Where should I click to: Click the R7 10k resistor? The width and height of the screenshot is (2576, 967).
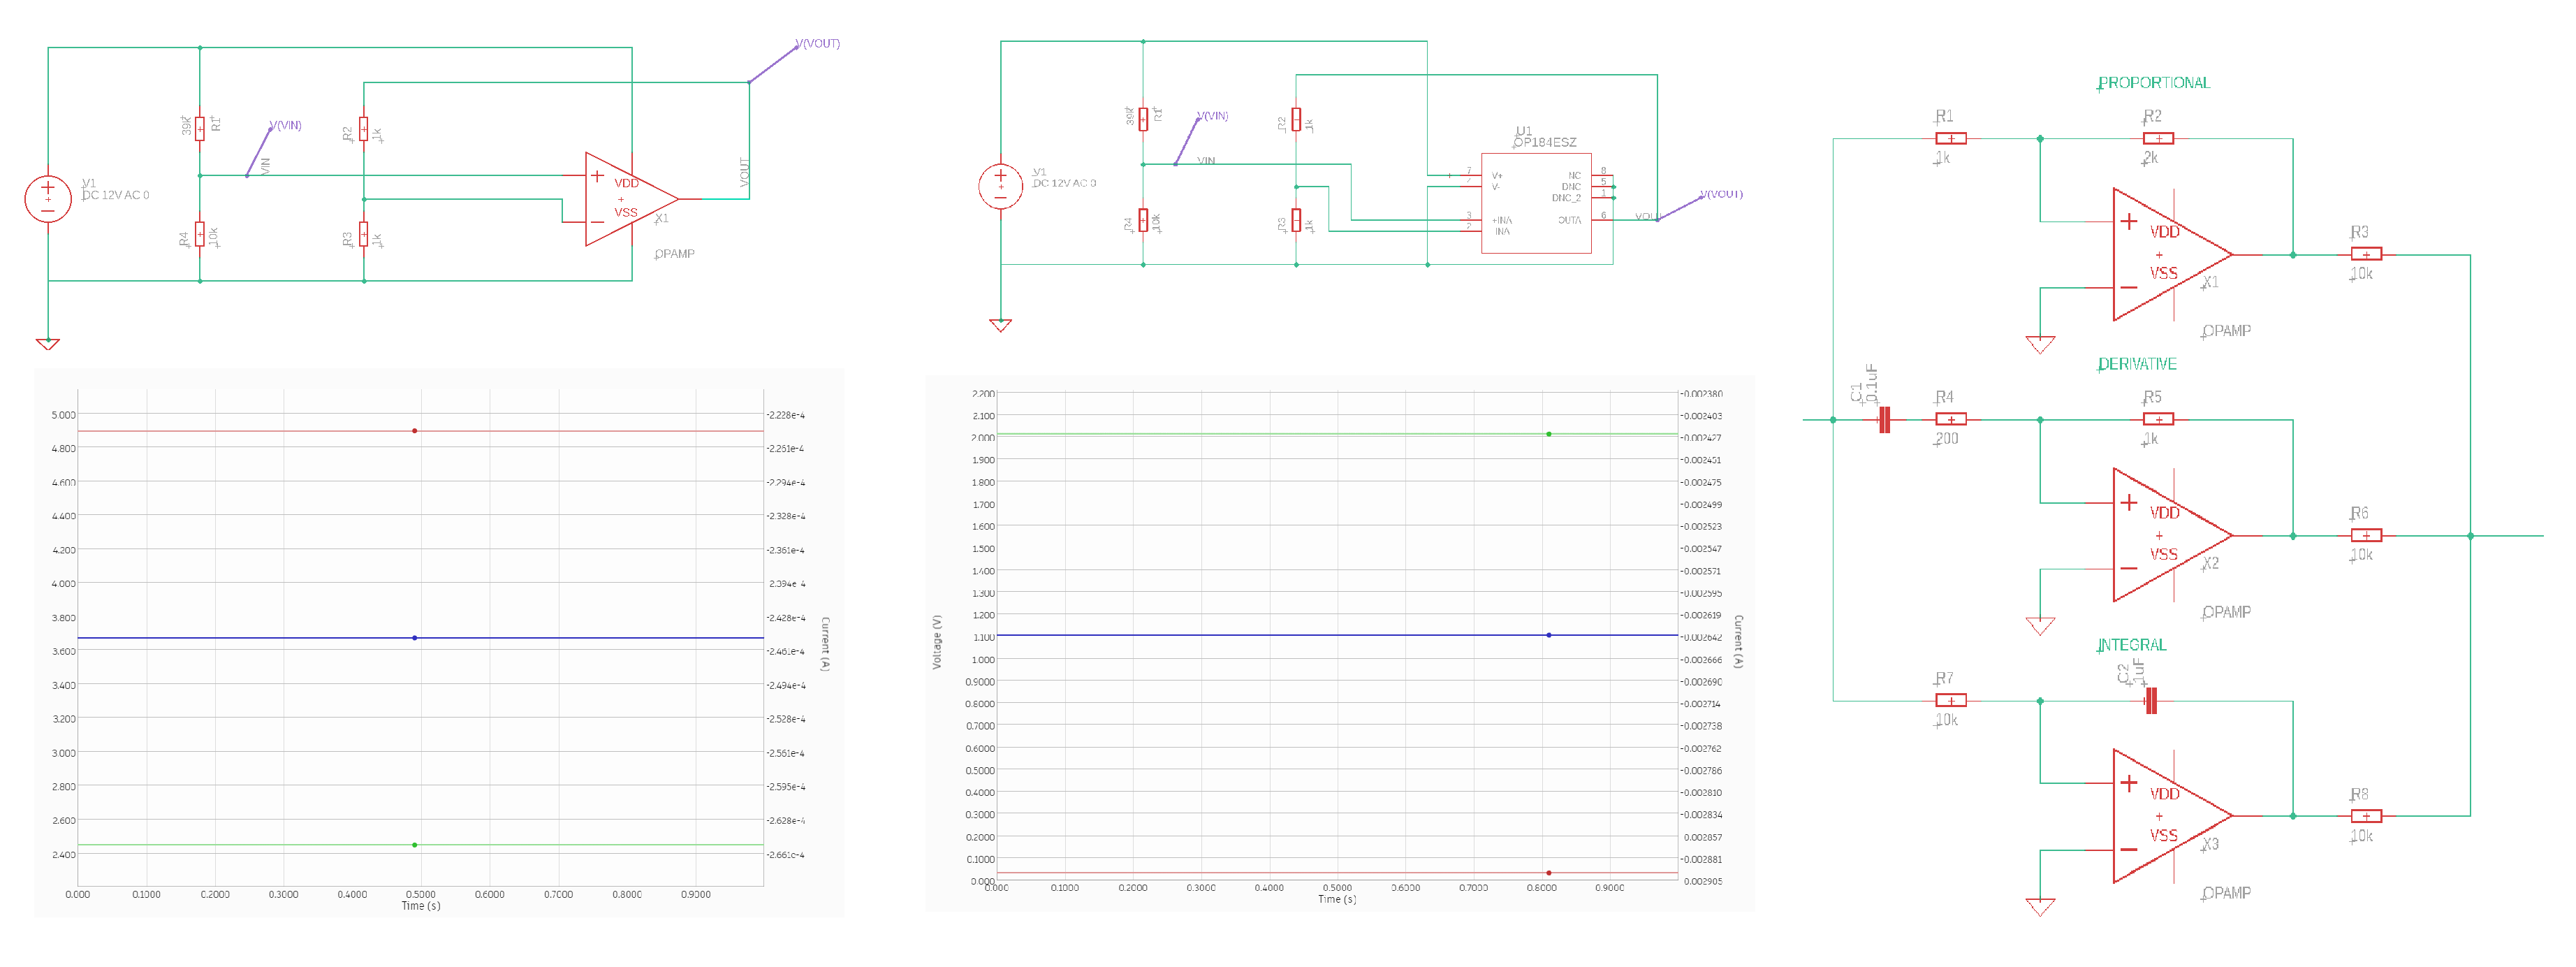tap(1950, 700)
